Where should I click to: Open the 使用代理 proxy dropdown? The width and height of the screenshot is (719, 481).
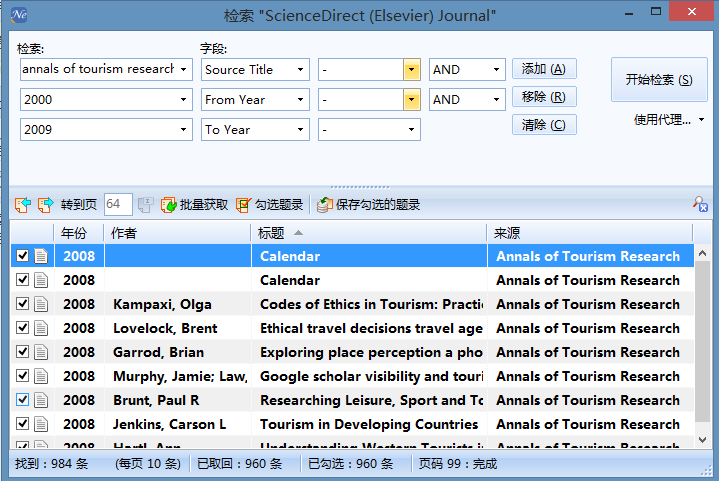click(x=702, y=120)
